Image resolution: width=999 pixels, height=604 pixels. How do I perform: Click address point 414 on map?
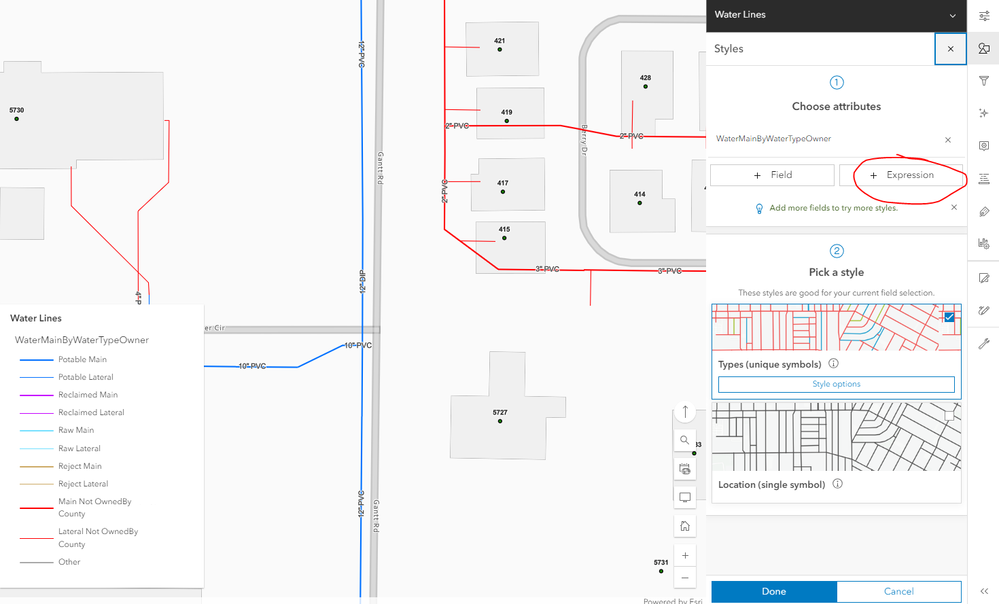click(640, 203)
